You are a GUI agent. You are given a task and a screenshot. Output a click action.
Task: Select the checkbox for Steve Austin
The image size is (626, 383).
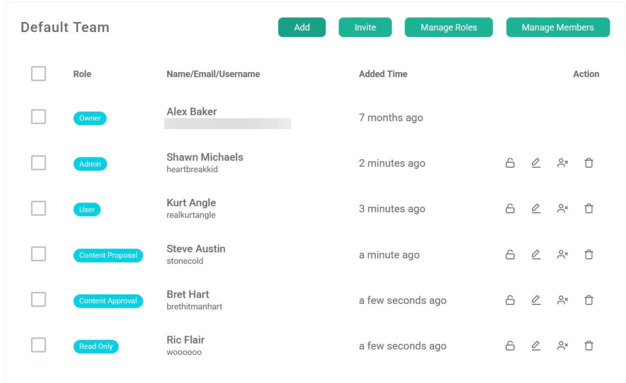[x=38, y=254]
